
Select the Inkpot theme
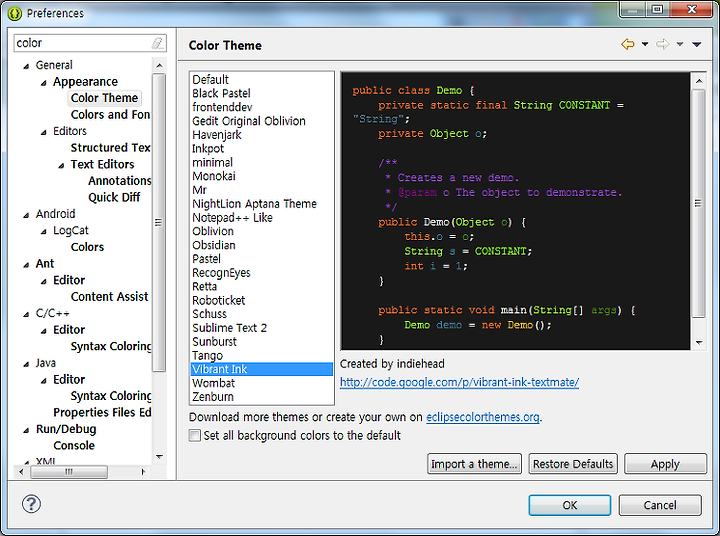(x=262, y=148)
